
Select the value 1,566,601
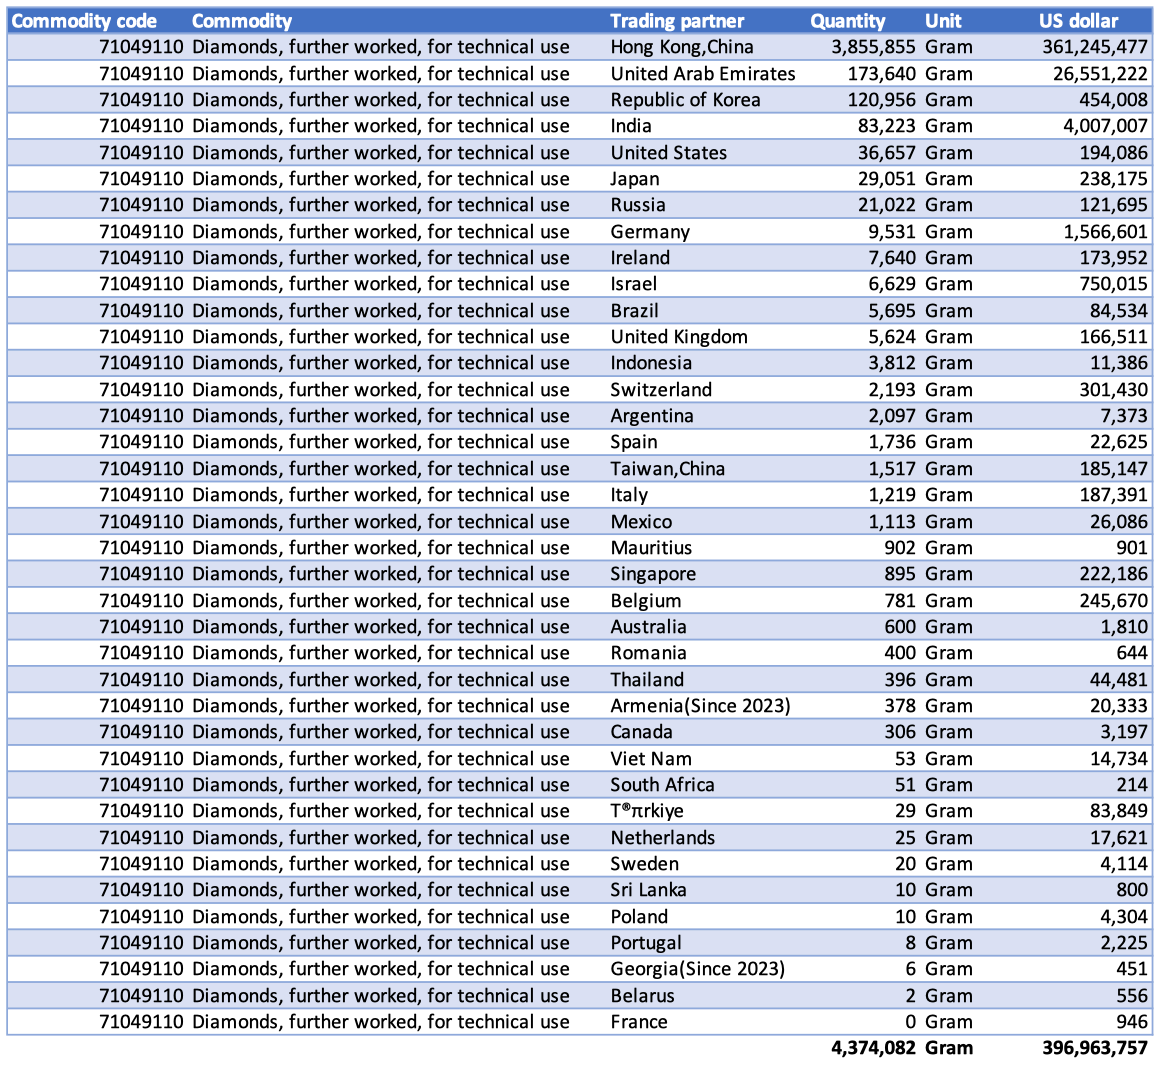coord(1105,232)
